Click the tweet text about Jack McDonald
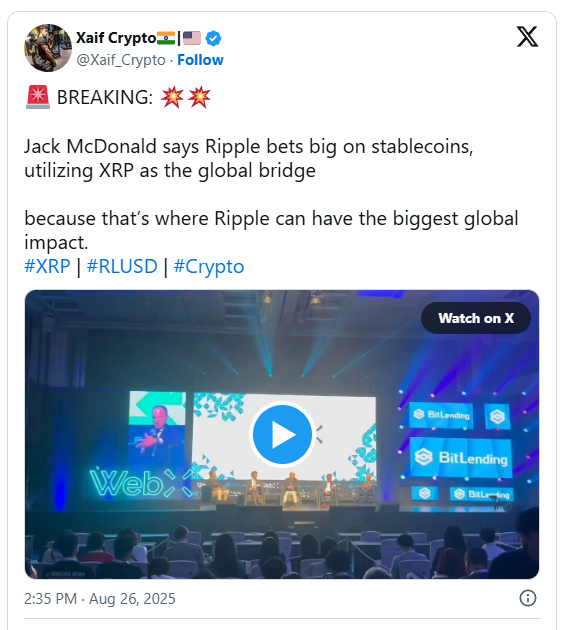 pos(249,158)
